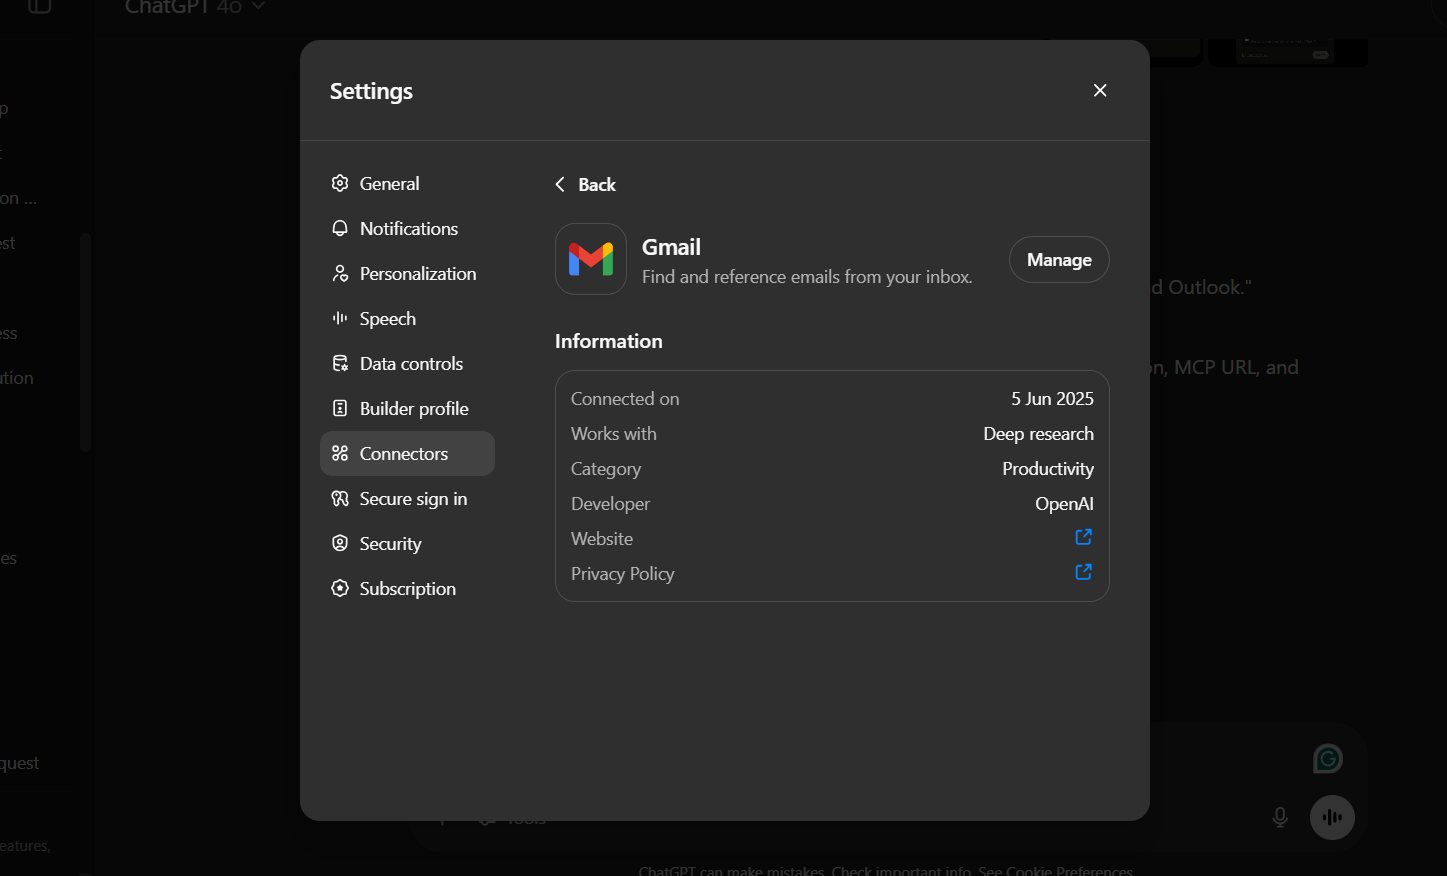Click the 'Productivity' category value
This screenshot has width=1447, height=876.
coord(1048,469)
